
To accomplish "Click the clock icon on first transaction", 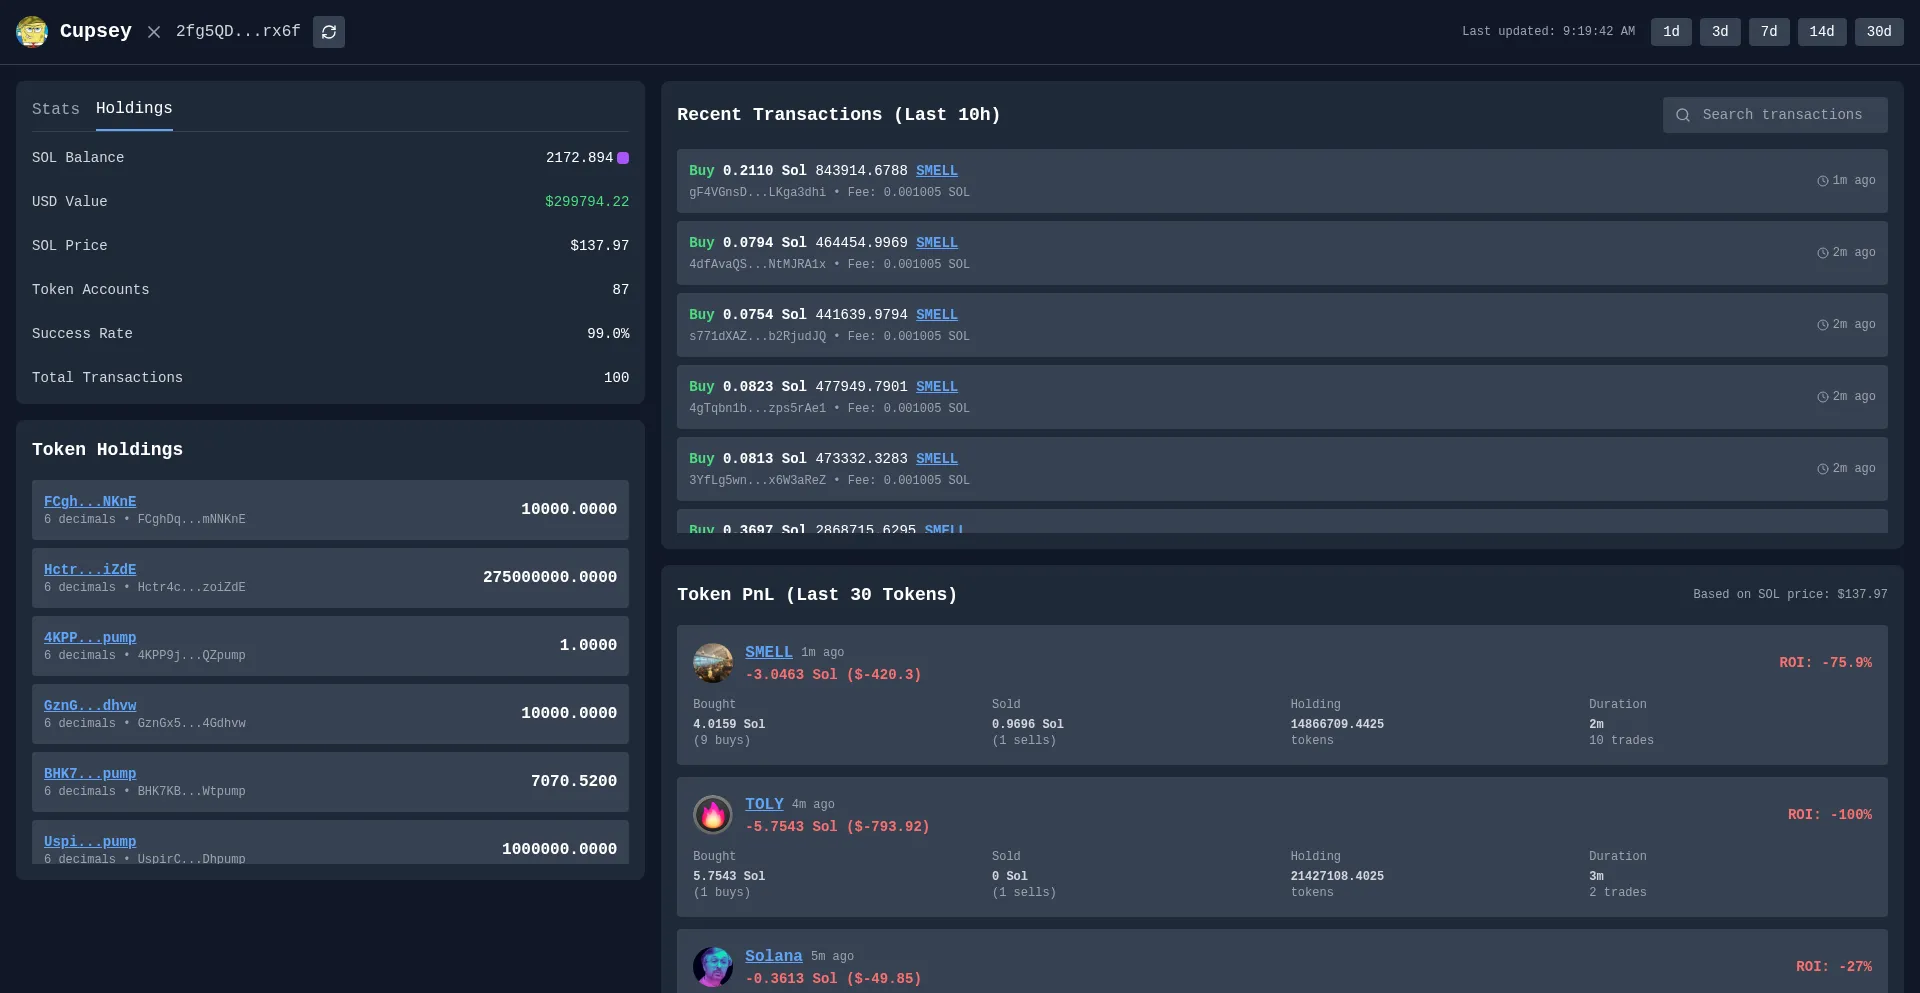I will coord(1822,181).
